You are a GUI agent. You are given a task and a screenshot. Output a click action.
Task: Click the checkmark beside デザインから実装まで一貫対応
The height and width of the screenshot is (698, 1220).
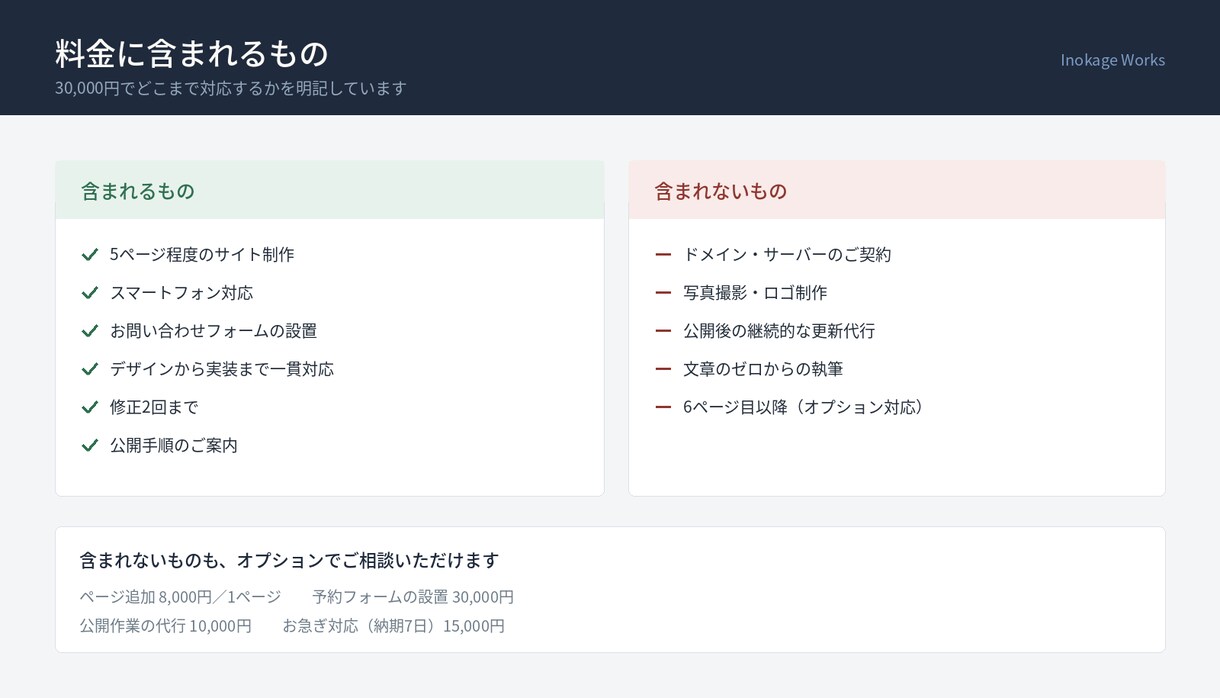(x=90, y=368)
